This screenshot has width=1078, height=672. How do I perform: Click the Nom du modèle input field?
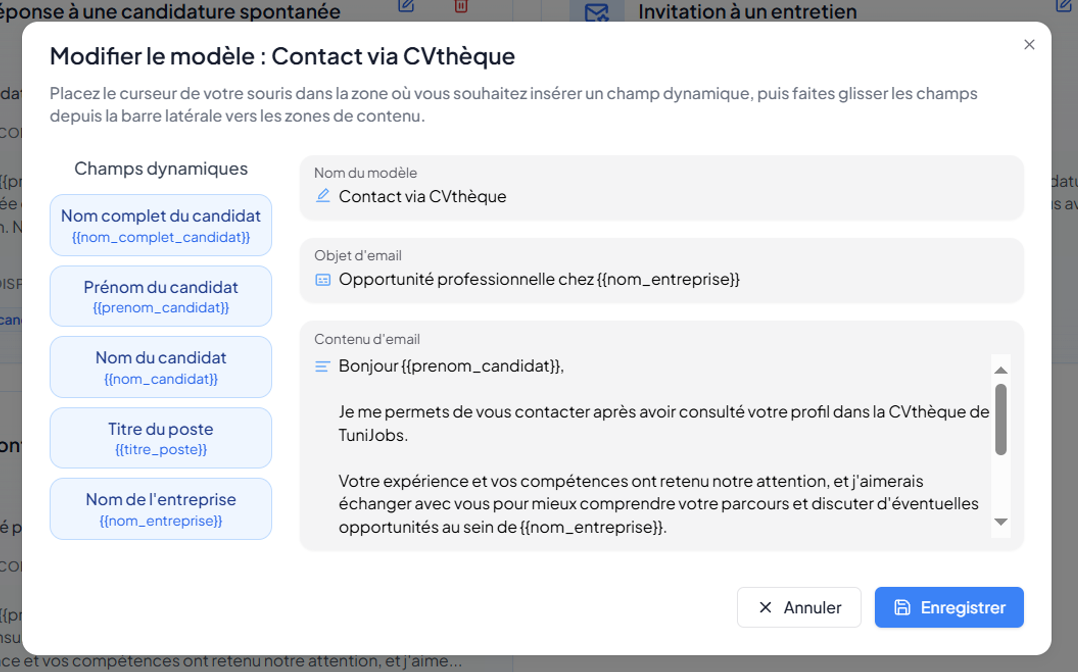(670, 196)
